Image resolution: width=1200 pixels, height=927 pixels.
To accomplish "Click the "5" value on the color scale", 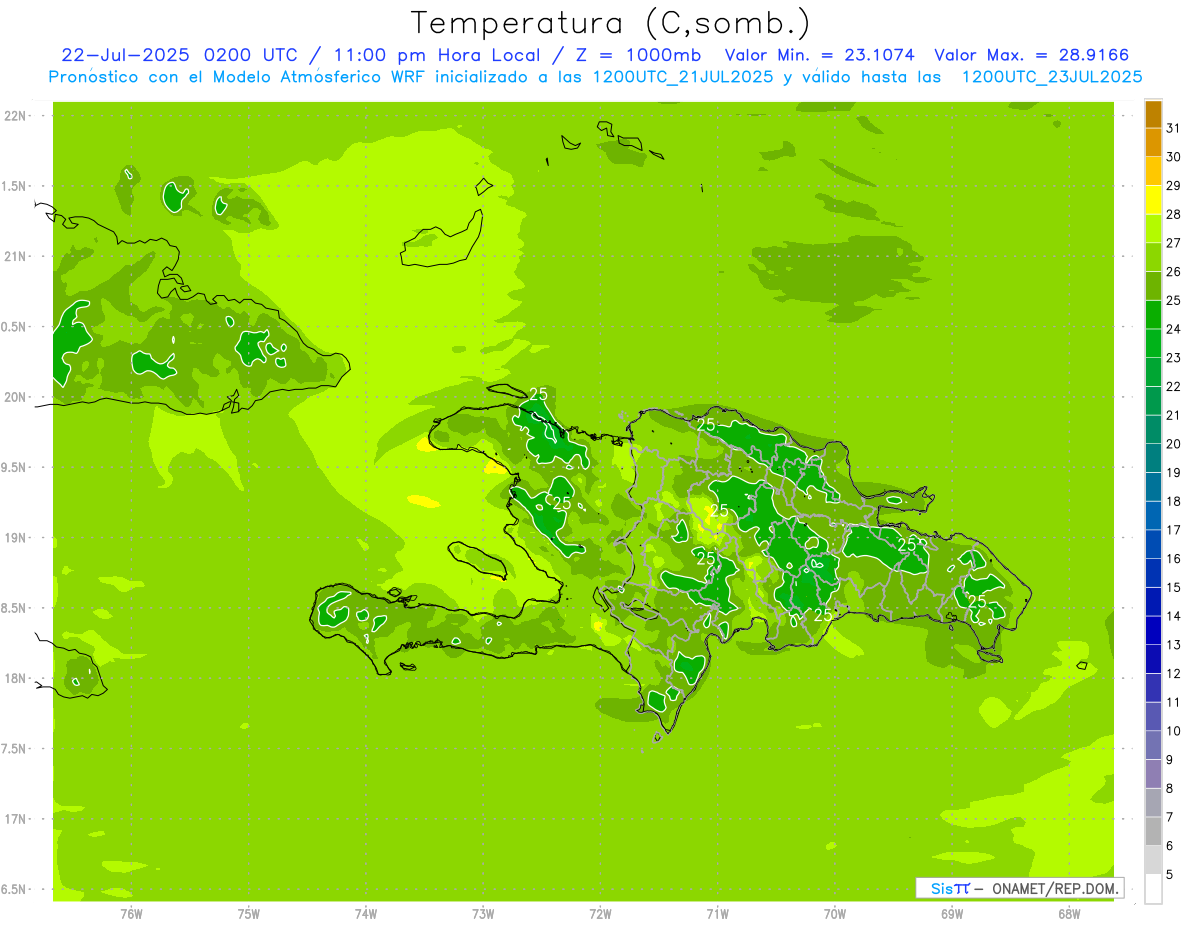I will tap(1170, 875).
